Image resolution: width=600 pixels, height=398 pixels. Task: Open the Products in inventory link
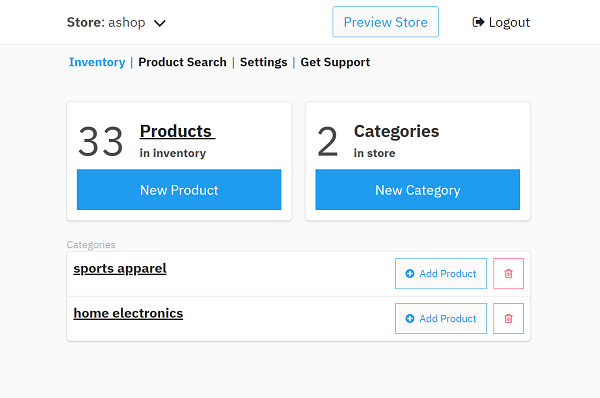click(177, 131)
